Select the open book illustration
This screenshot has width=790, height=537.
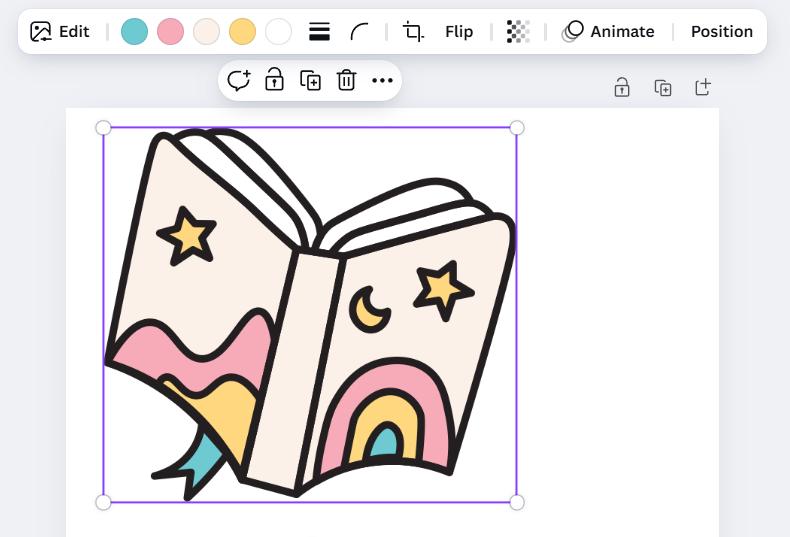tap(310, 315)
